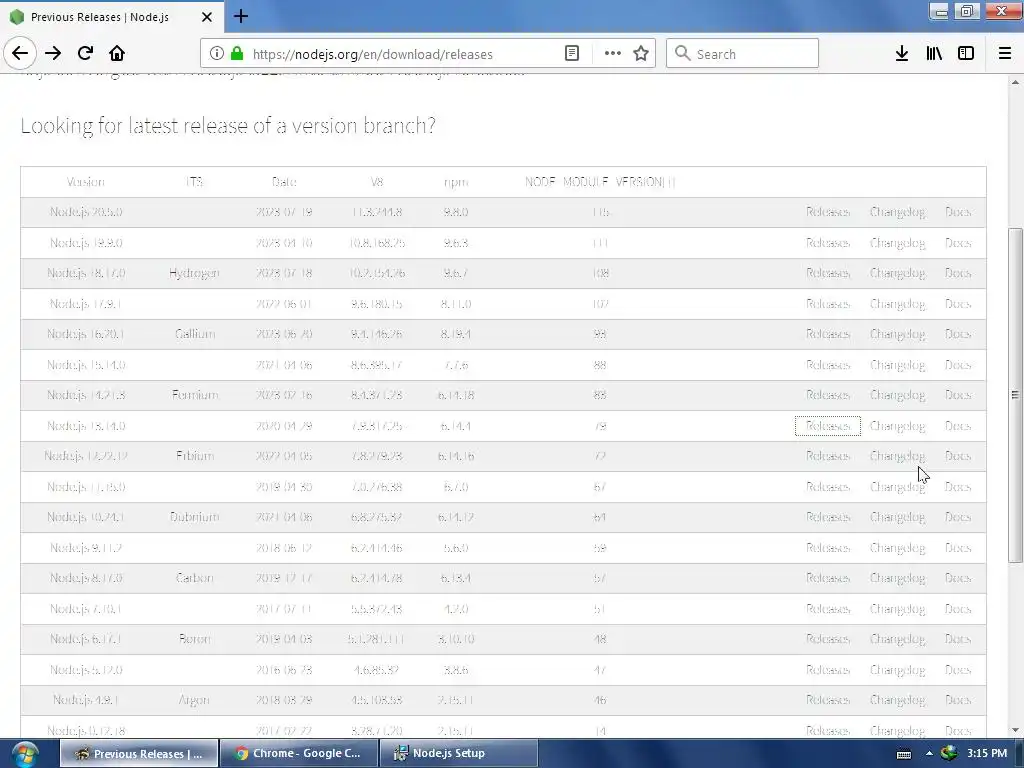Click the Hydrogen LTS codename cell
The image size is (1024, 768).
[x=195, y=273]
